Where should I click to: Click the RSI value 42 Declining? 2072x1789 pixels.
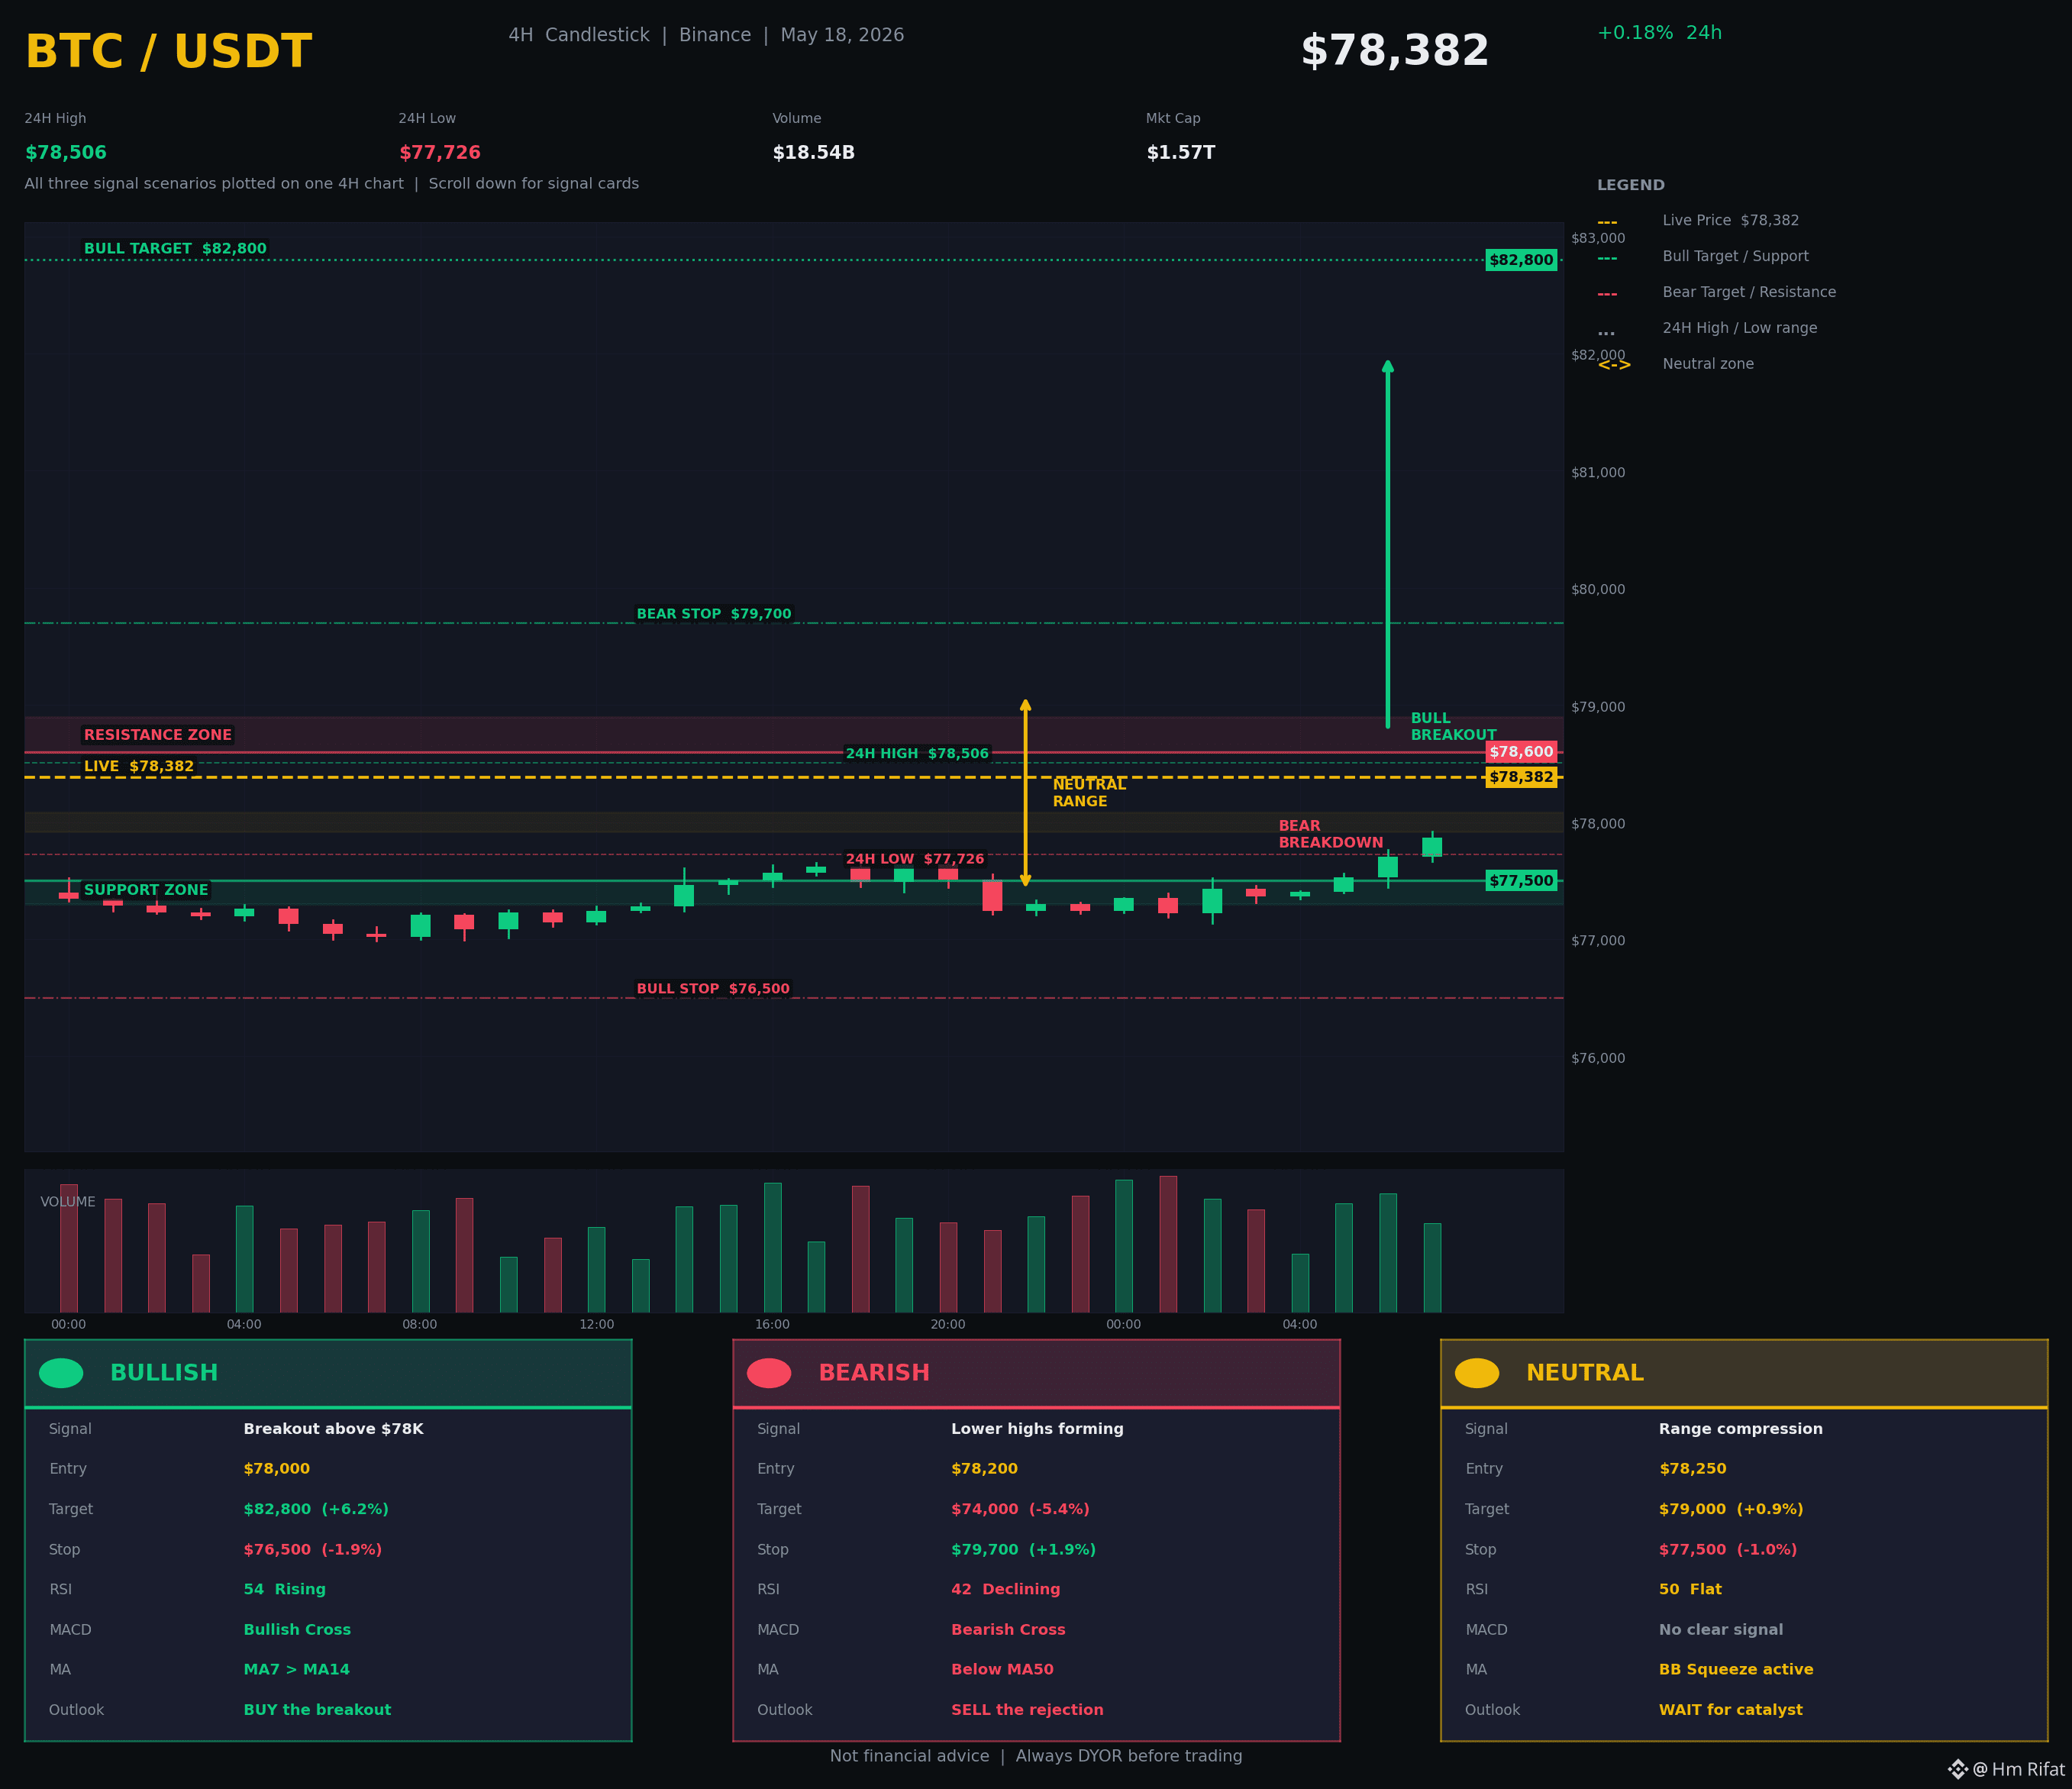1006,1589
